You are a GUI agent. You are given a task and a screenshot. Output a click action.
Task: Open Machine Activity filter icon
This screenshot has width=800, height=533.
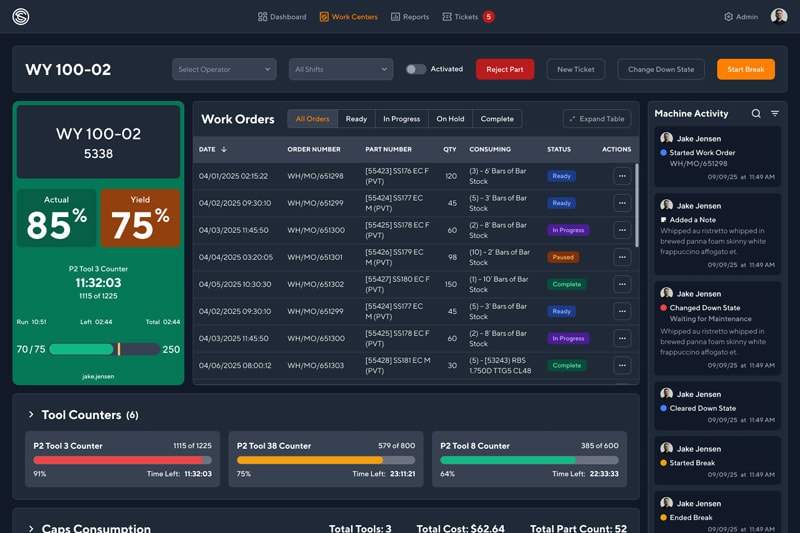point(774,114)
